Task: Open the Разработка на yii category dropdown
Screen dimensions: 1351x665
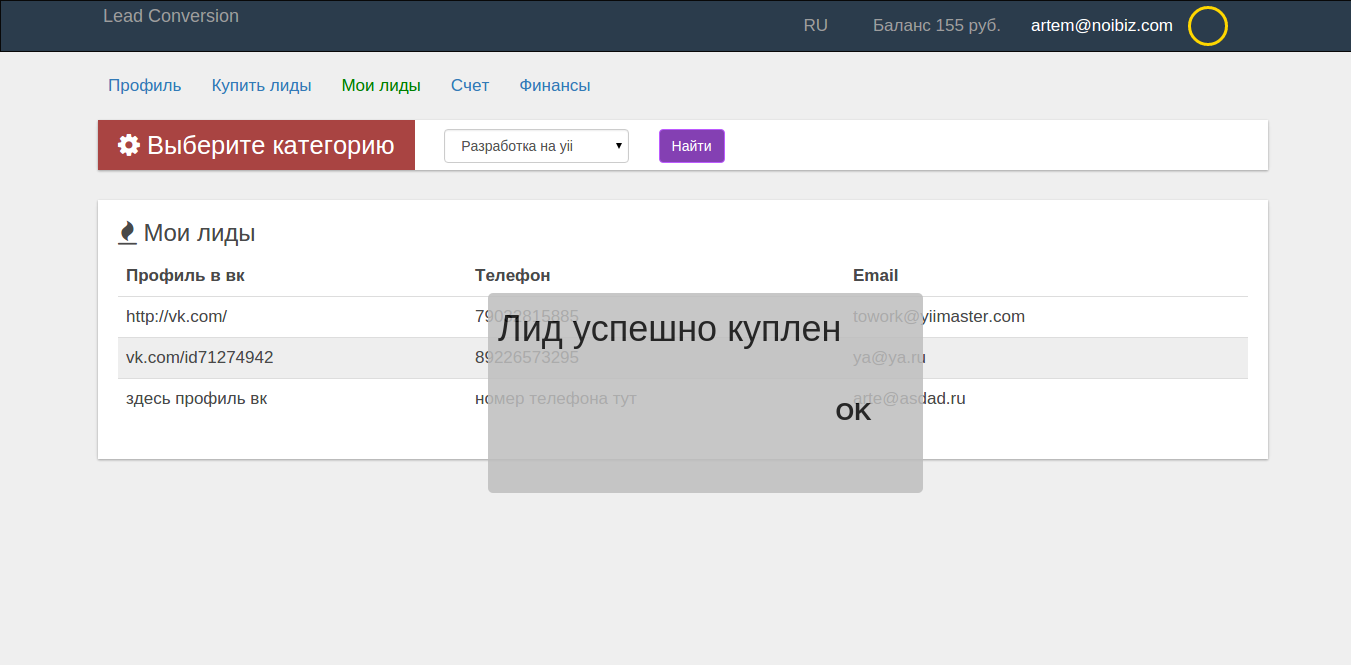Action: coord(536,146)
